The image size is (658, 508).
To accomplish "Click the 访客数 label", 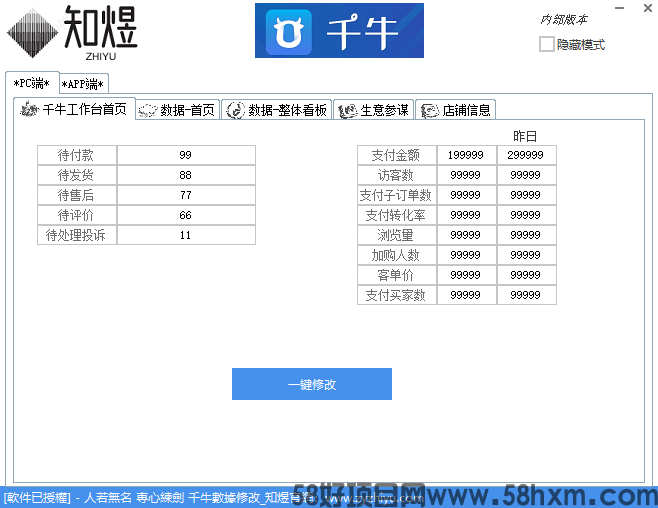I will click(396, 175).
